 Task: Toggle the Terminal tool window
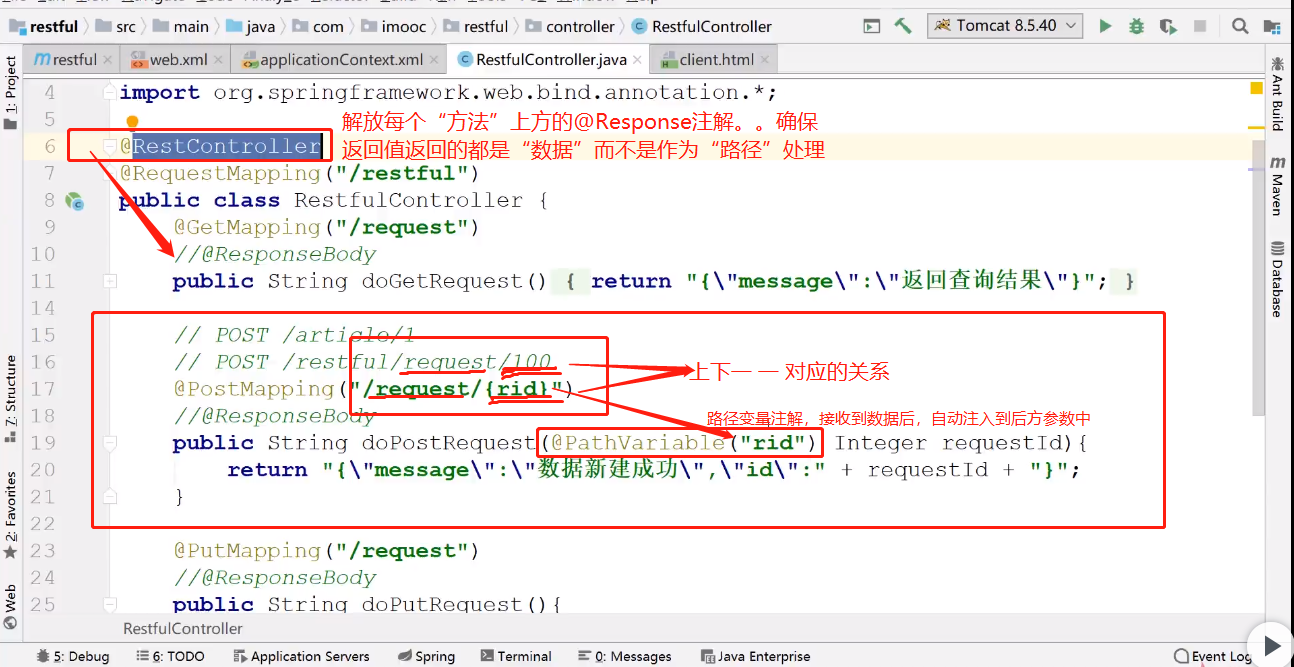click(516, 656)
